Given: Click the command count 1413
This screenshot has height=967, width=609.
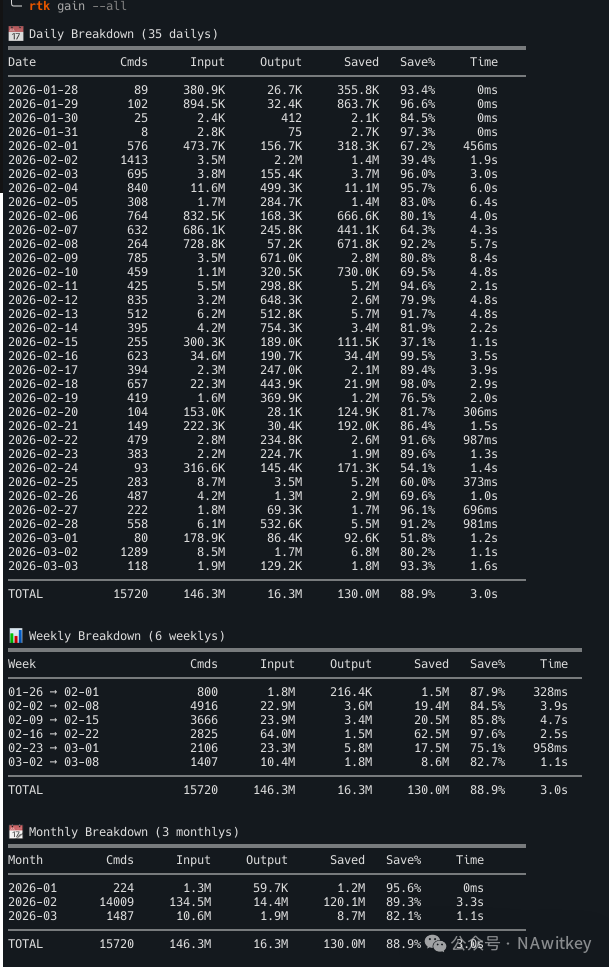Looking at the screenshot, I should pos(134,160).
